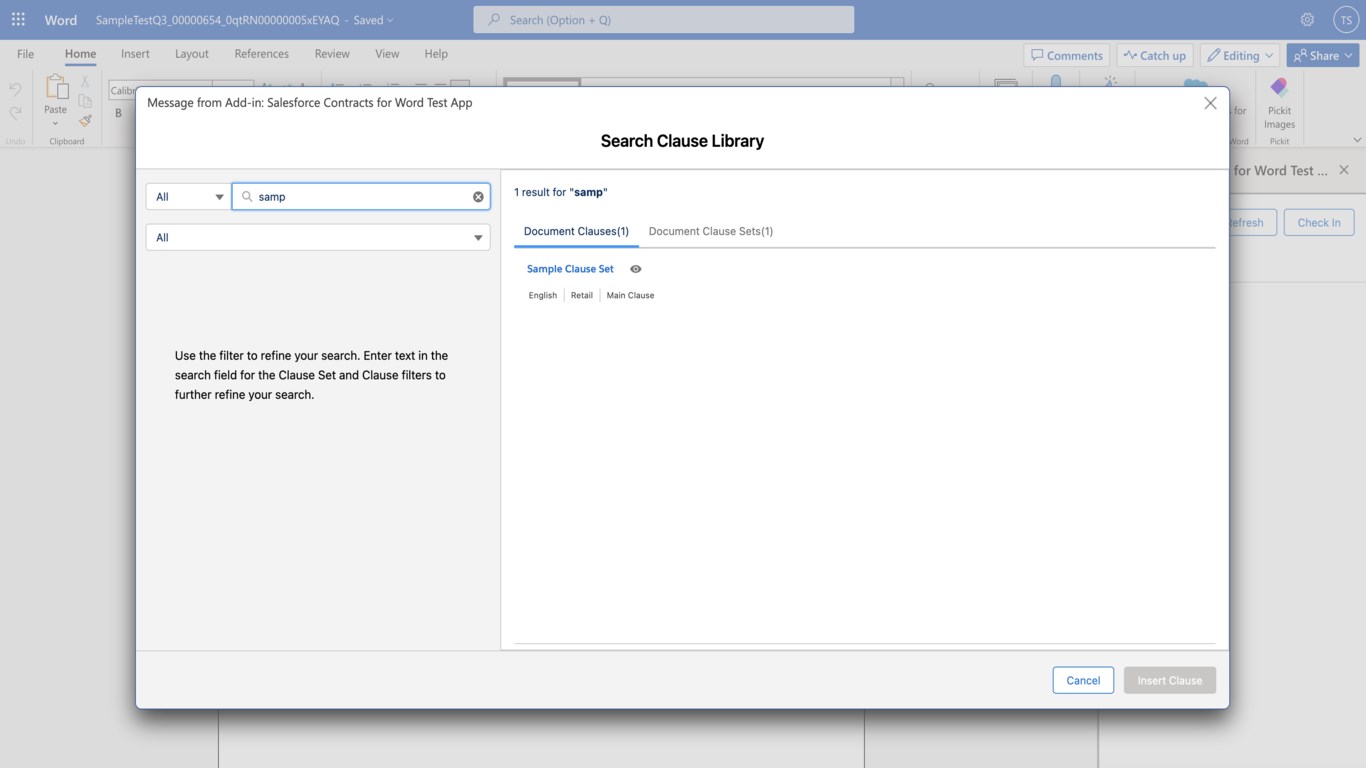The width and height of the screenshot is (1366, 768).
Task: Open the Layout ribbon tab
Action: [x=191, y=54]
